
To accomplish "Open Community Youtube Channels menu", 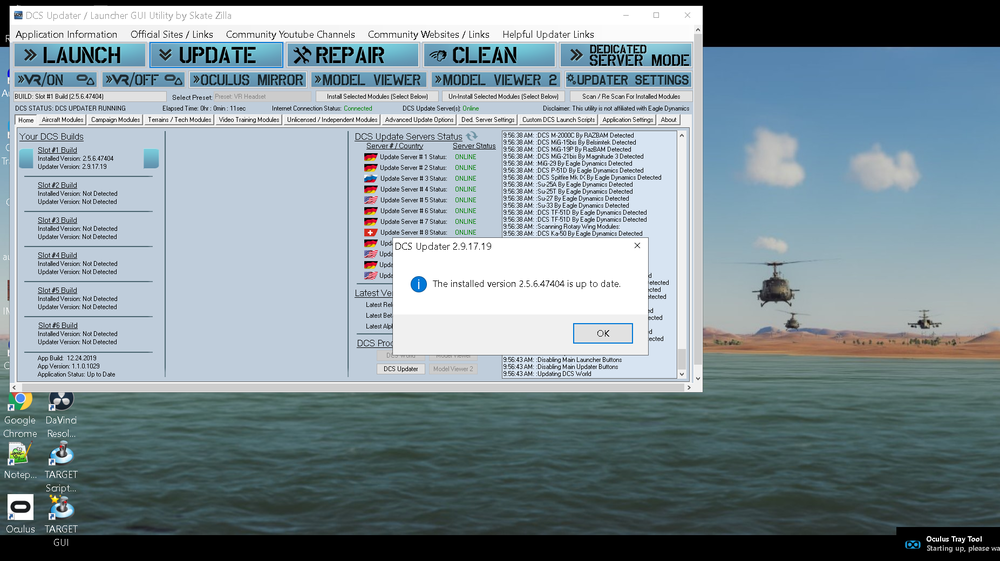I will tap(290, 34).
